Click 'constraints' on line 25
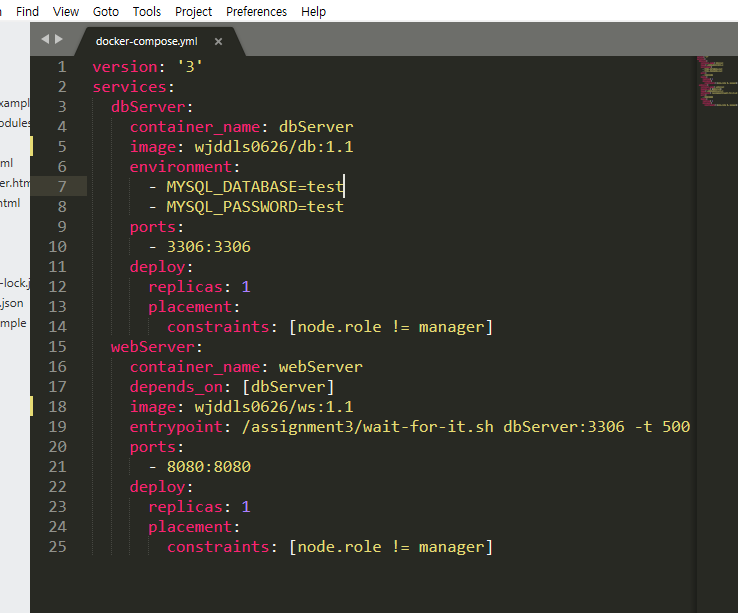 [218, 547]
